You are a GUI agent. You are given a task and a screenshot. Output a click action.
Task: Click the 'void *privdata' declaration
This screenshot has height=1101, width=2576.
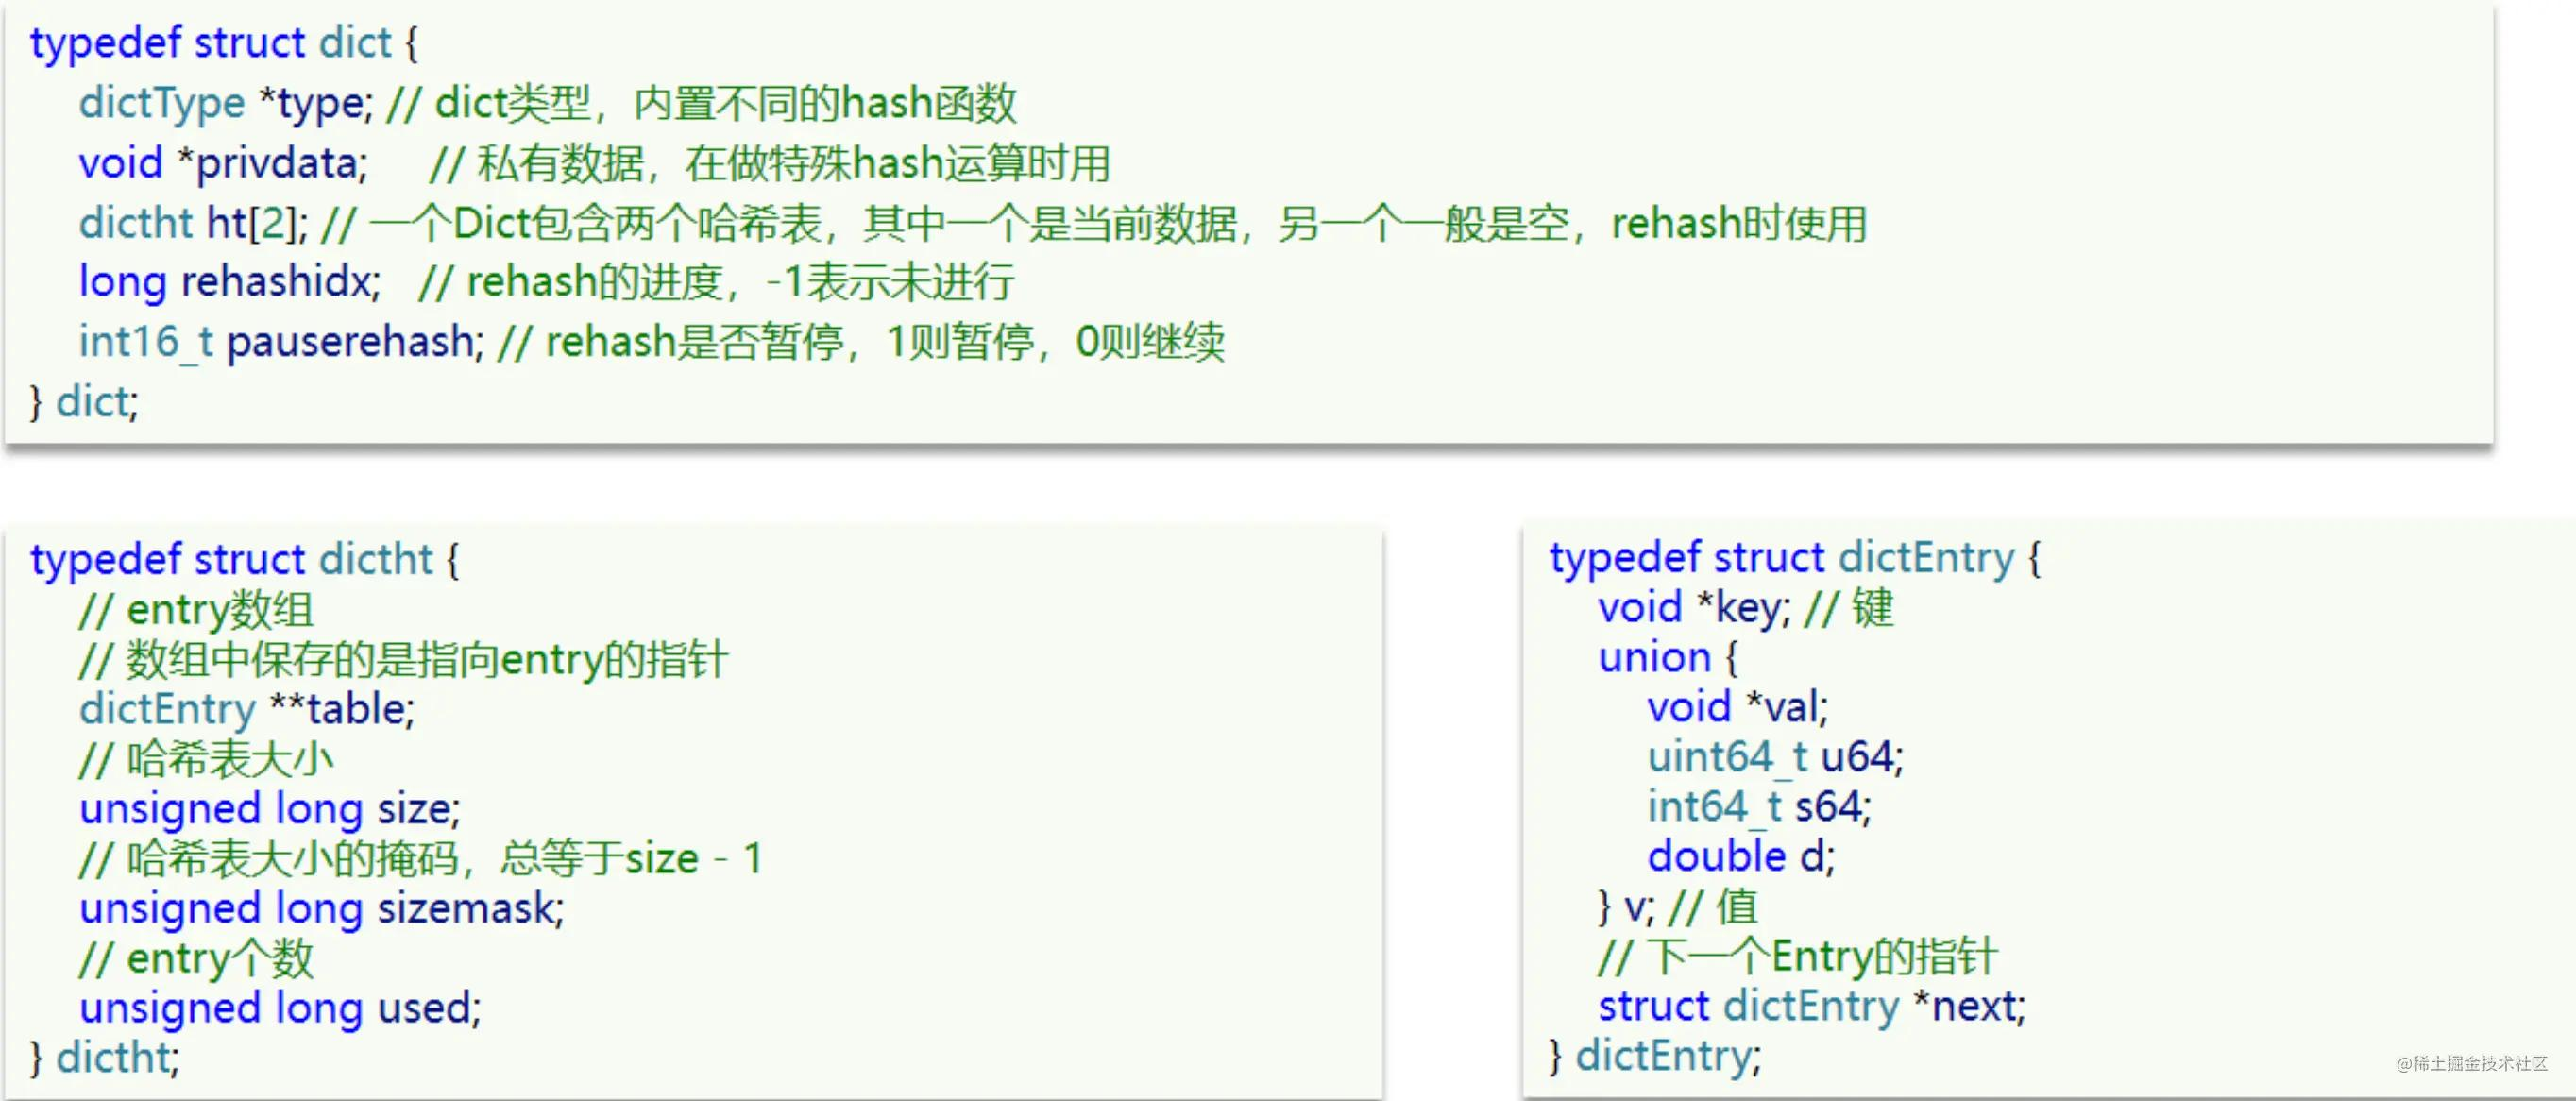click(x=223, y=163)
